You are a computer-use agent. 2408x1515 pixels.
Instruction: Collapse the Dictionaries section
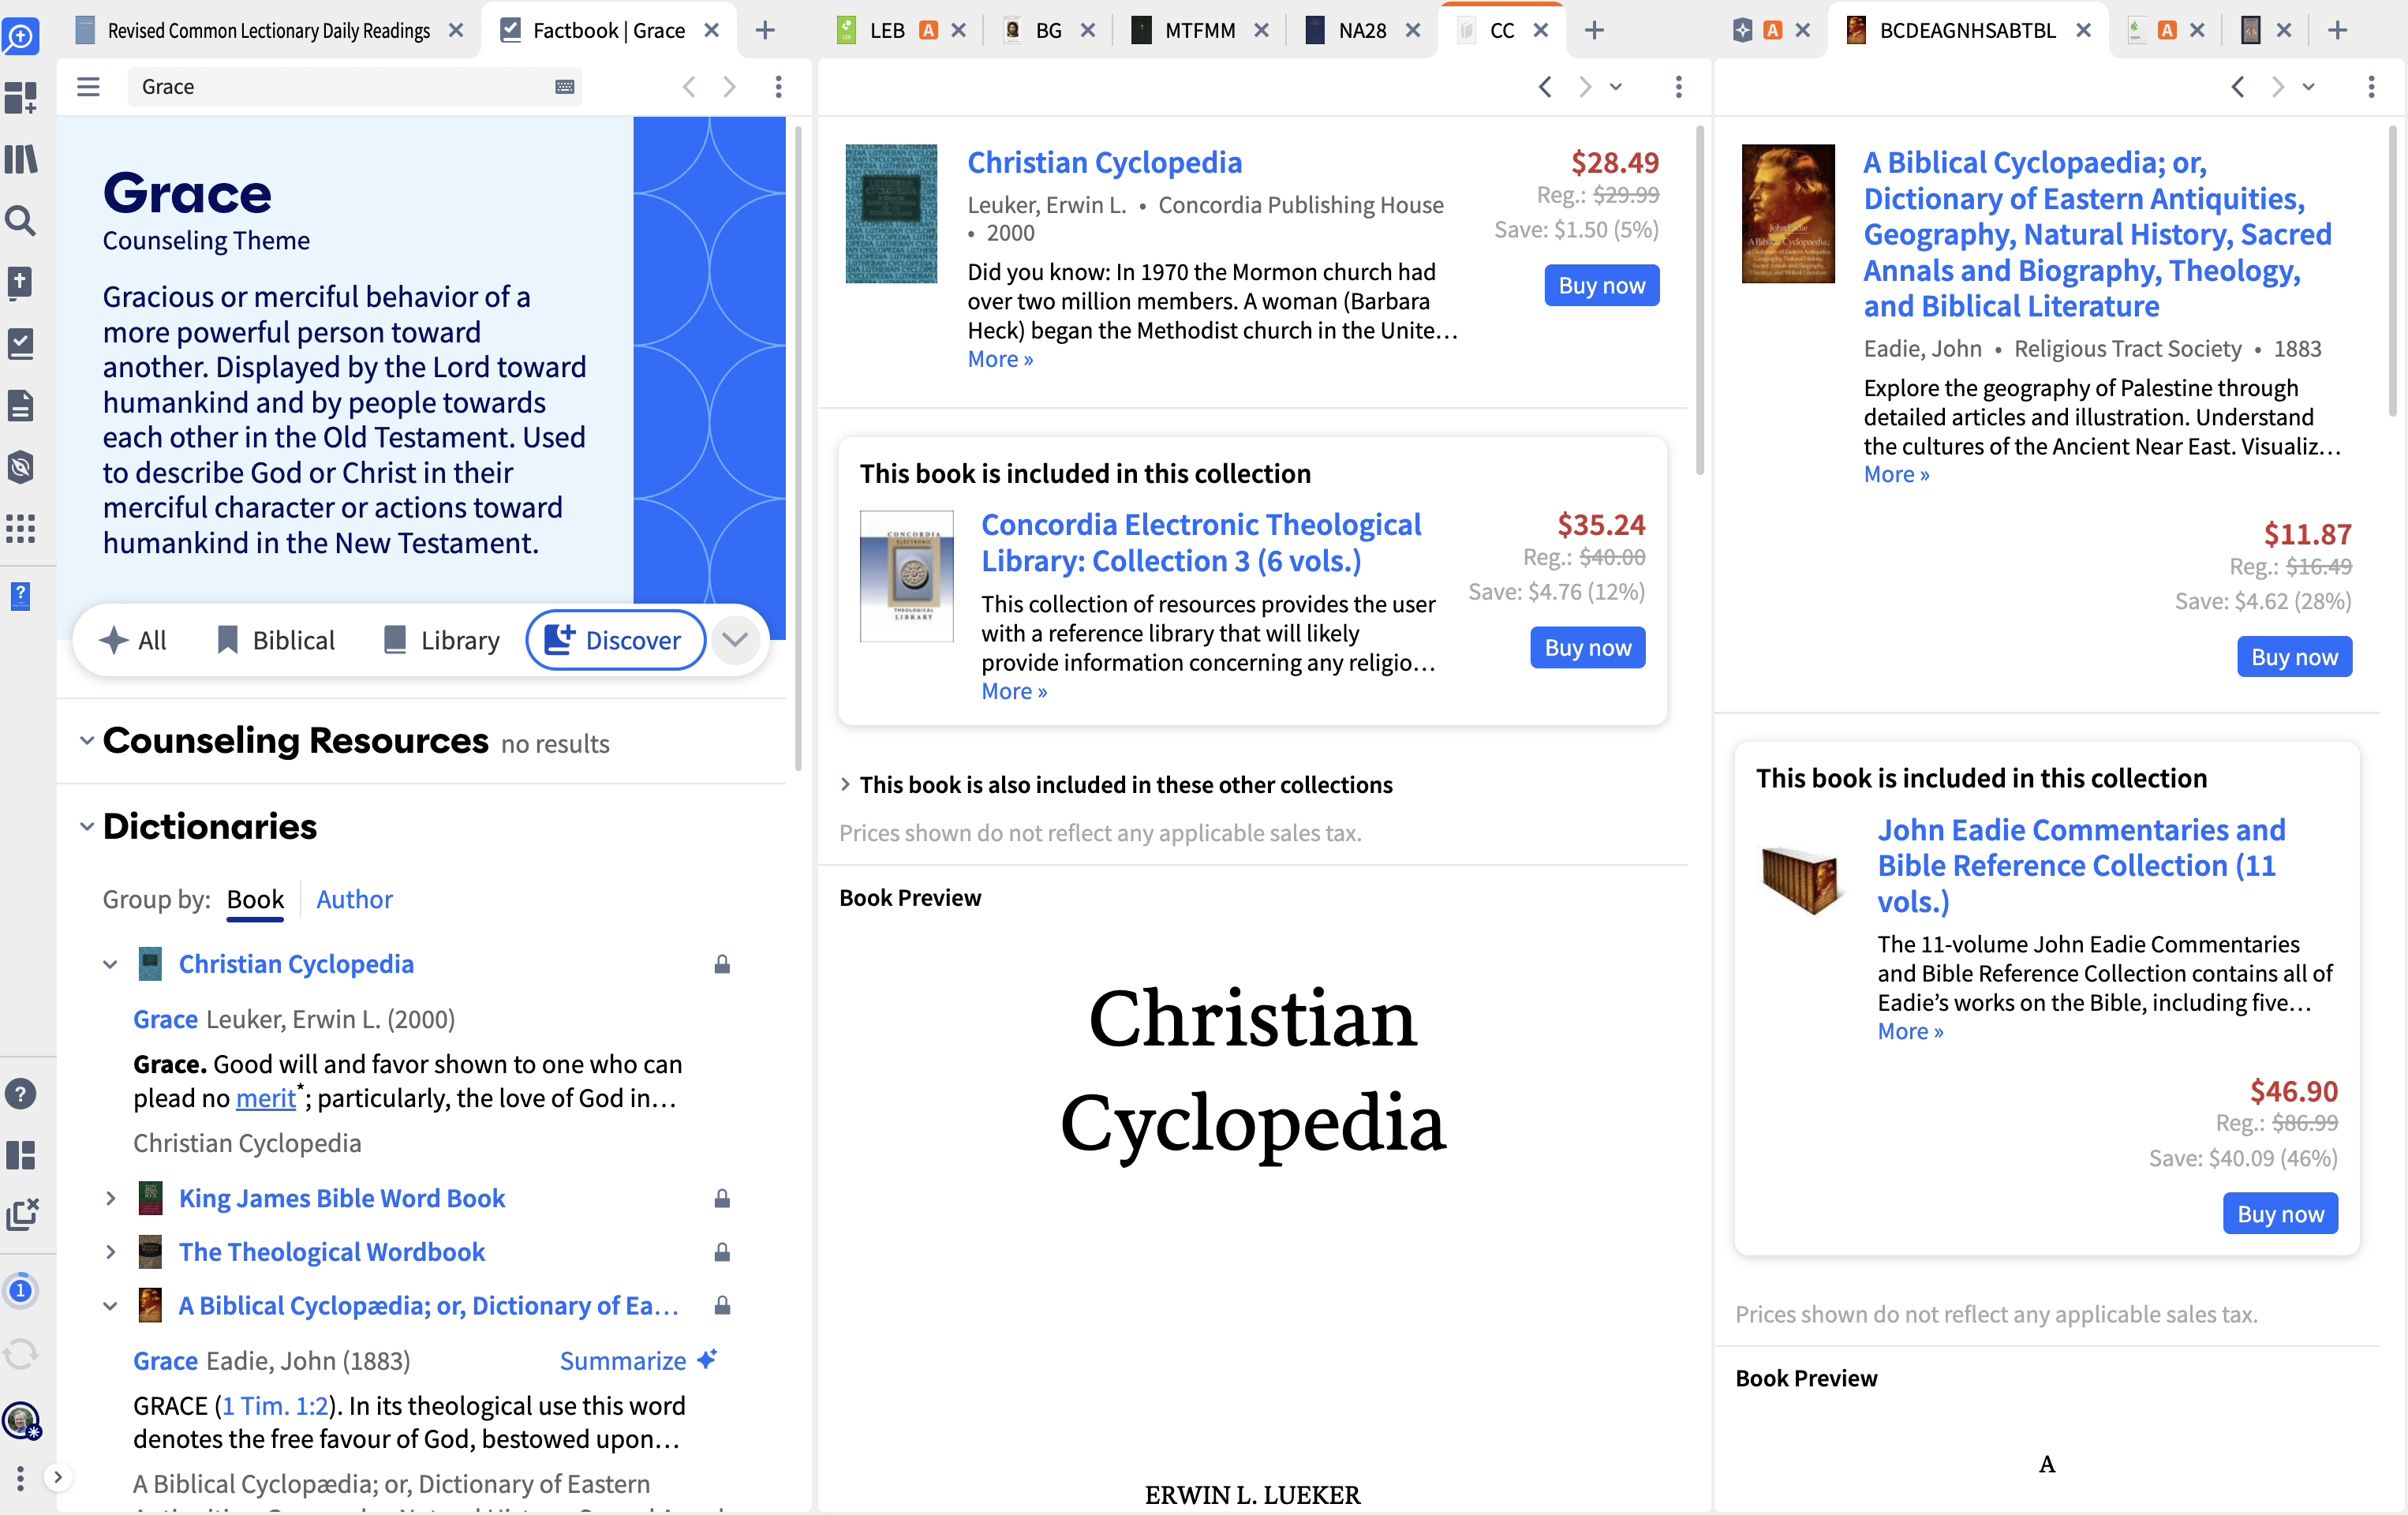(x=87, y=826)
